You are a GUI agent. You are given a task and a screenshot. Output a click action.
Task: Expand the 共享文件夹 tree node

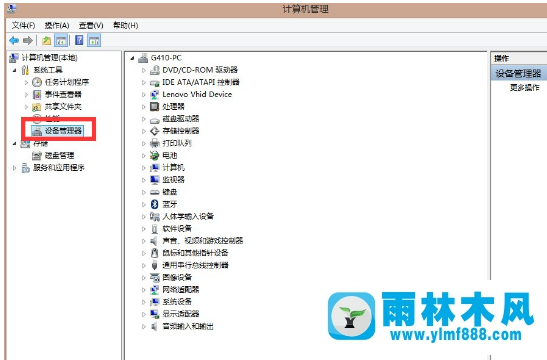pos(26,107)
